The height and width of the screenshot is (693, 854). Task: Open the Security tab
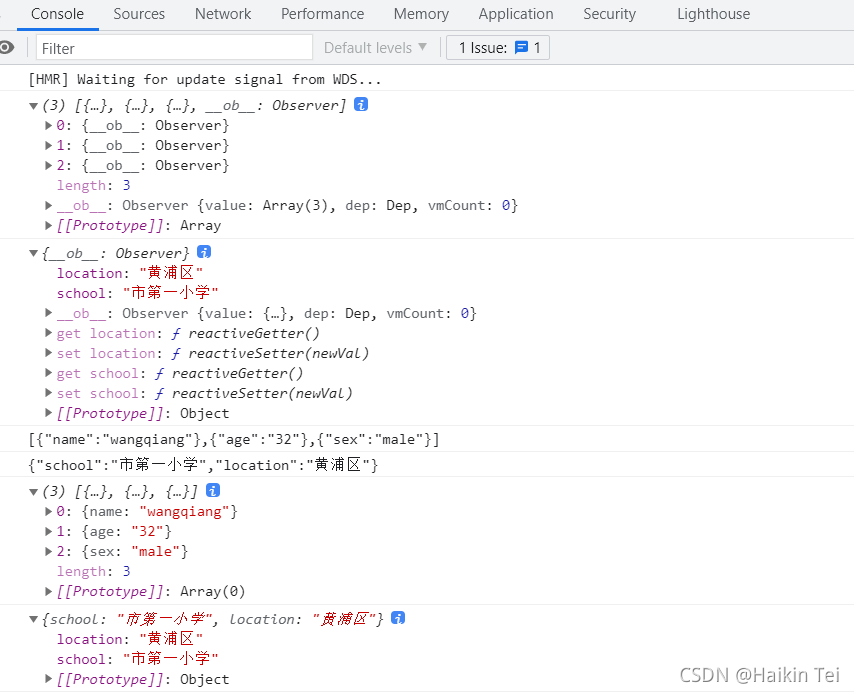click(609, 14)
